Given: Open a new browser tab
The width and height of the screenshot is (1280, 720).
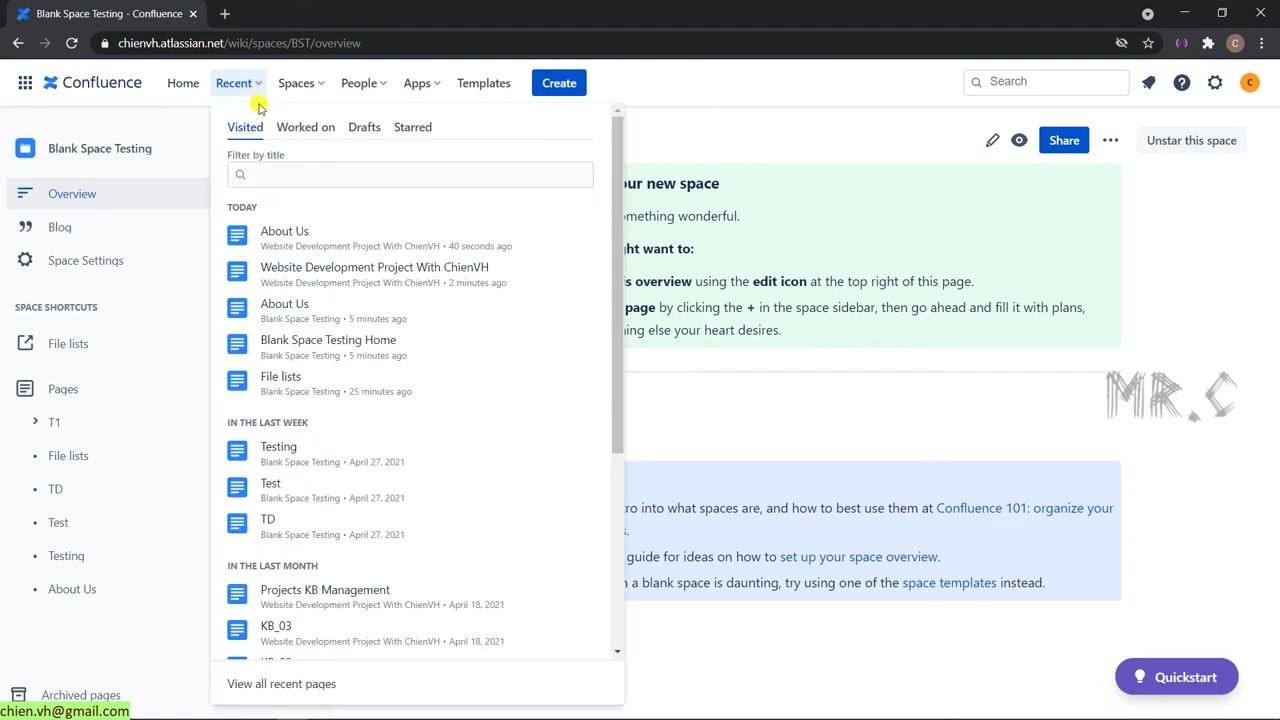Looking at the screenshot, I should [x=225, y=14].
